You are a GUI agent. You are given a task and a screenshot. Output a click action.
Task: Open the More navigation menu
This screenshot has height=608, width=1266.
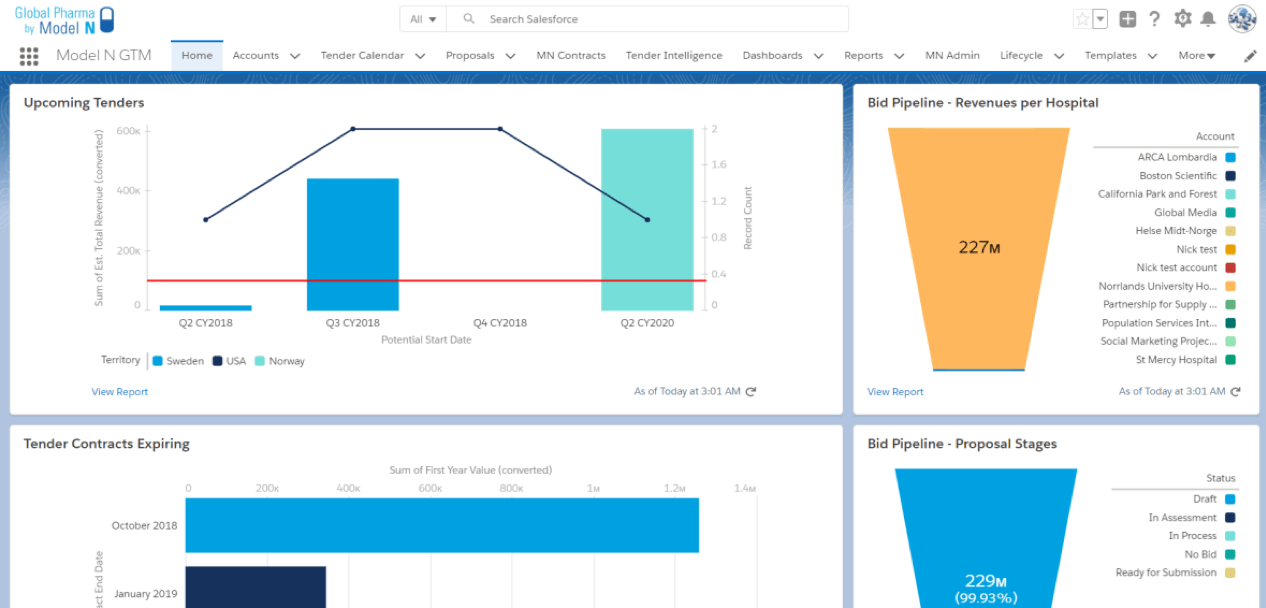pos(1197,56)
